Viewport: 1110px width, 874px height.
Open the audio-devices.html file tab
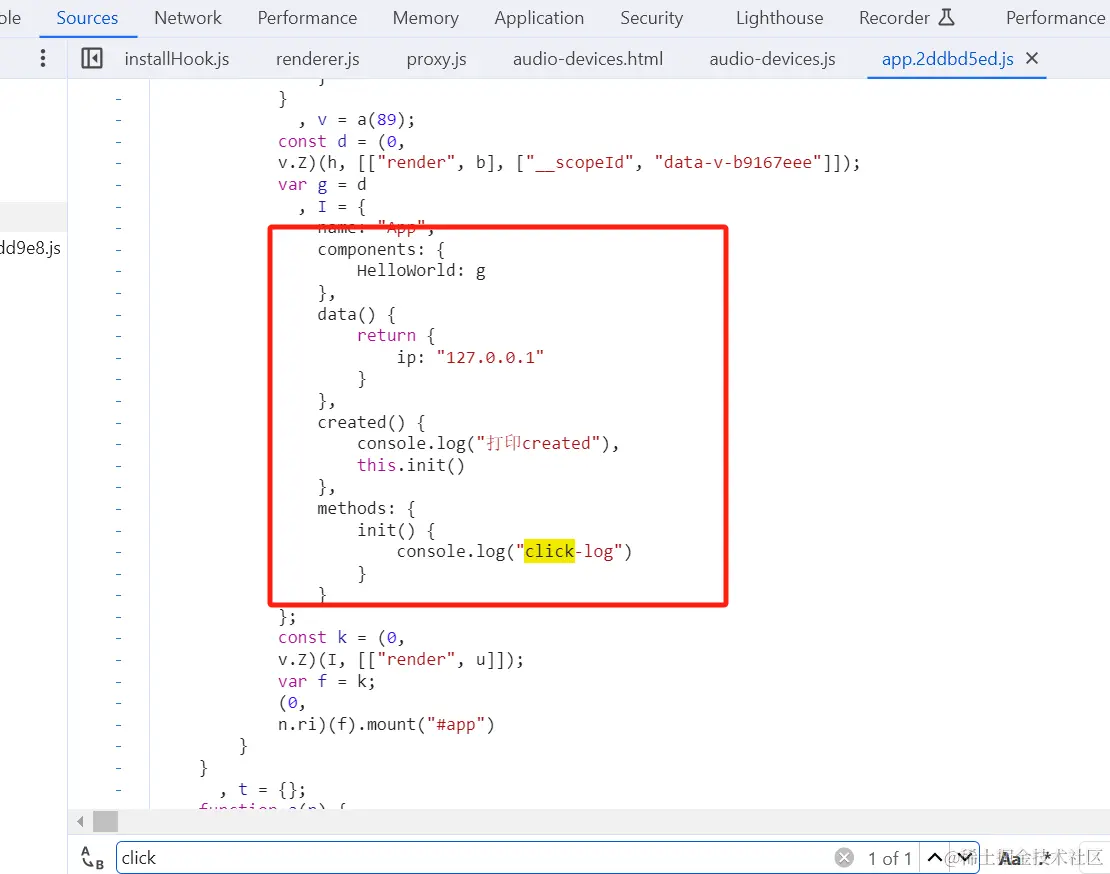[x=588, y=59]
